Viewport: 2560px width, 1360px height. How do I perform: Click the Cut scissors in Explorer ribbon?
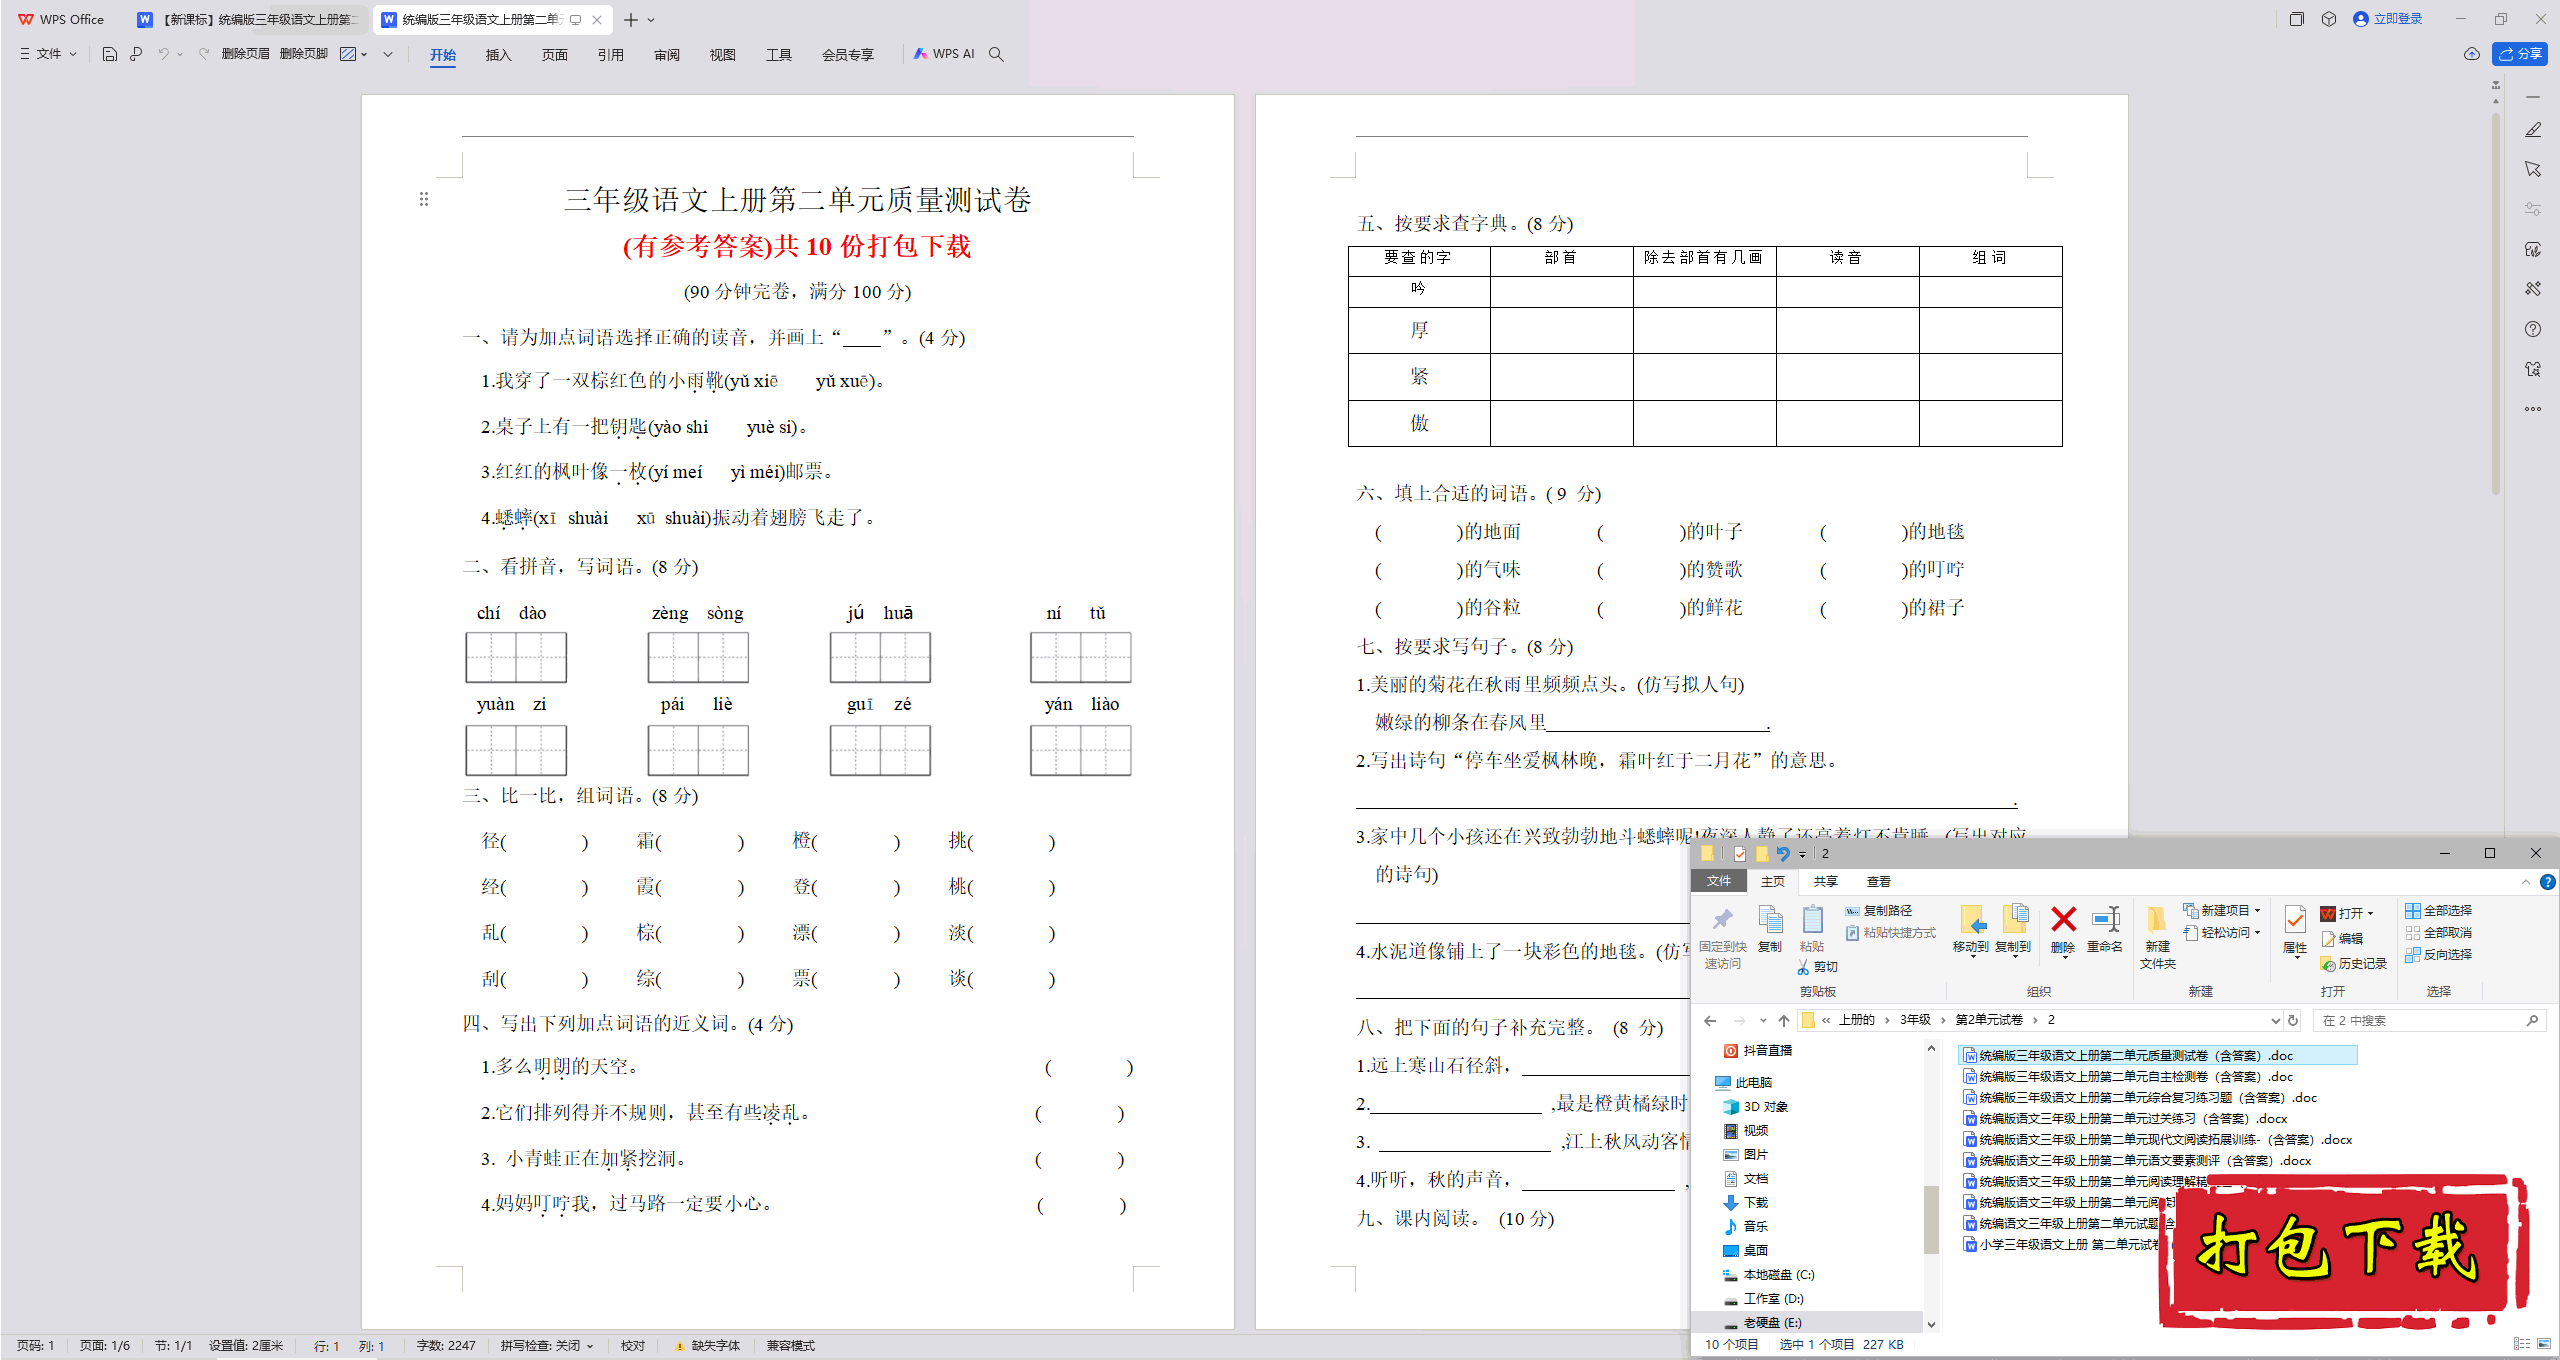(x=1817, y=967)
